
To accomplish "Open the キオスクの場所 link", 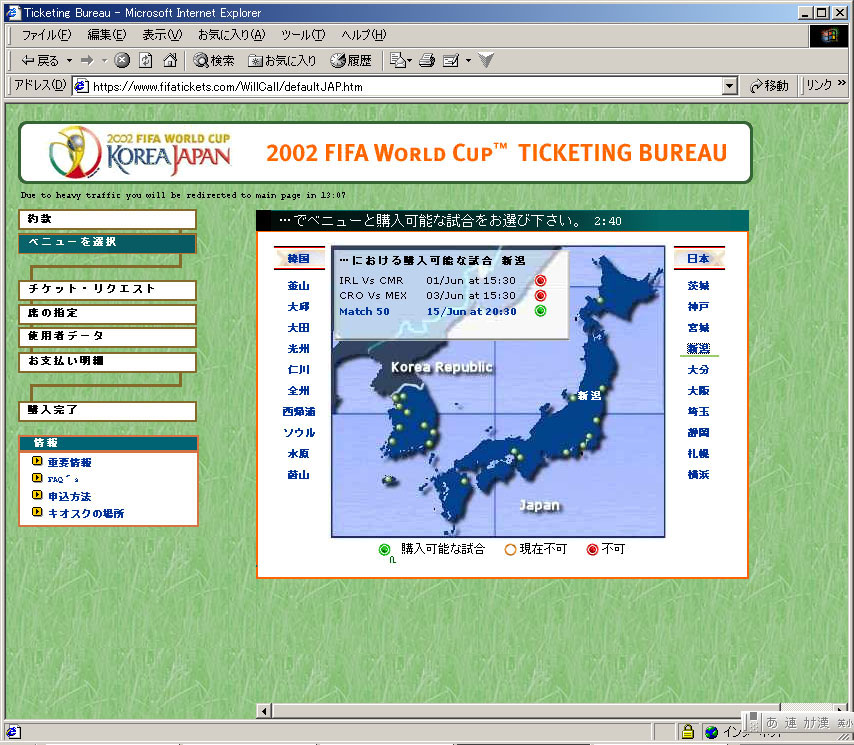I will 86,513.
